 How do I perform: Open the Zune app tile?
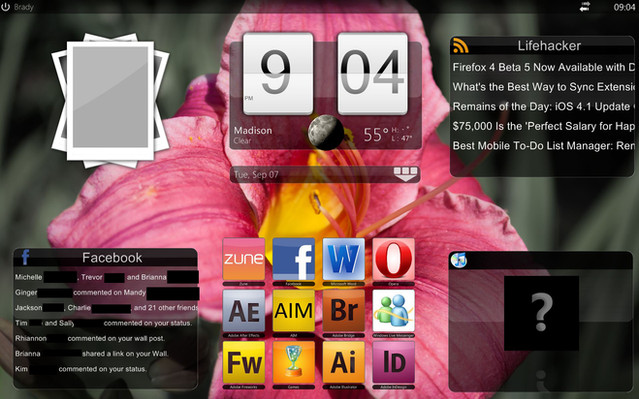tap(244, 259)
